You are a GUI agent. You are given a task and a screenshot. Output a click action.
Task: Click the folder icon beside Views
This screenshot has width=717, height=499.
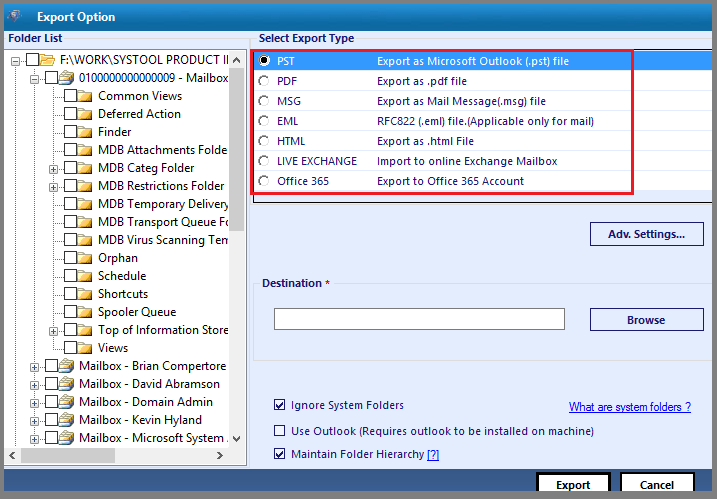tap(85, 348)
